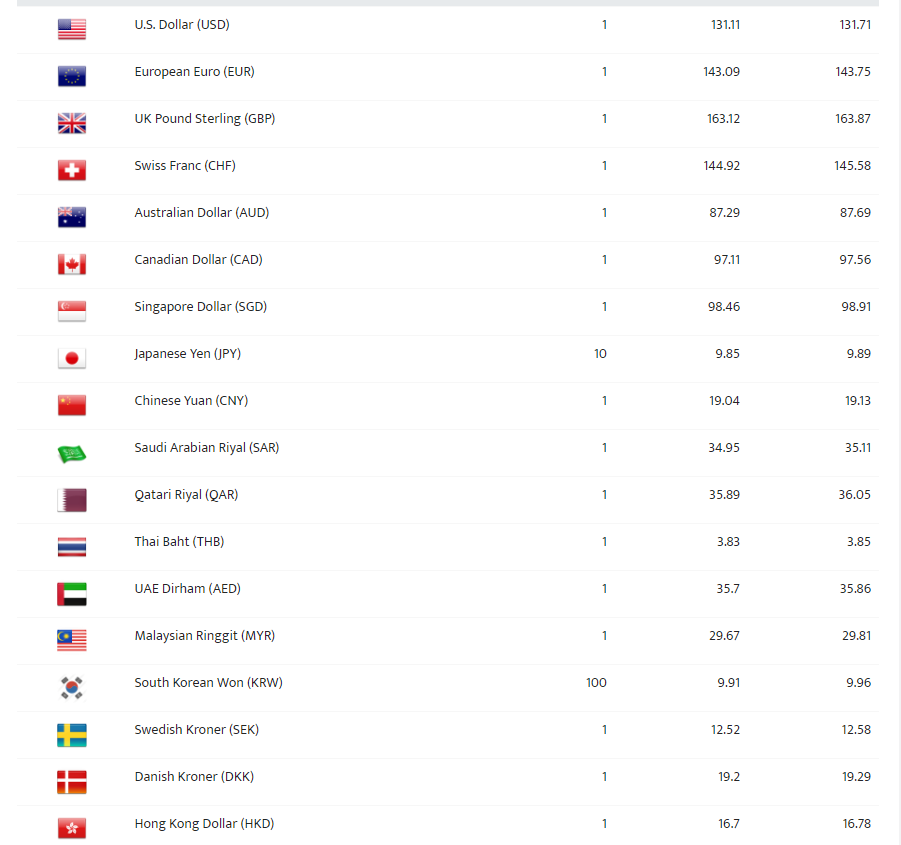
Task: Select the Danish Kroner (DKK) label
Action: click(194, 777)
